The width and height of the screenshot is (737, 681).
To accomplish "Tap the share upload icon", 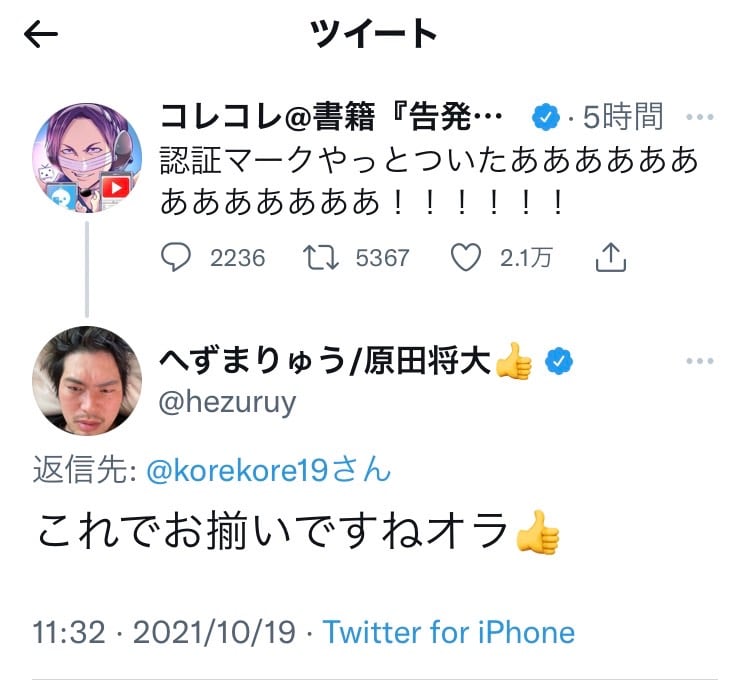I will point(610,258).
